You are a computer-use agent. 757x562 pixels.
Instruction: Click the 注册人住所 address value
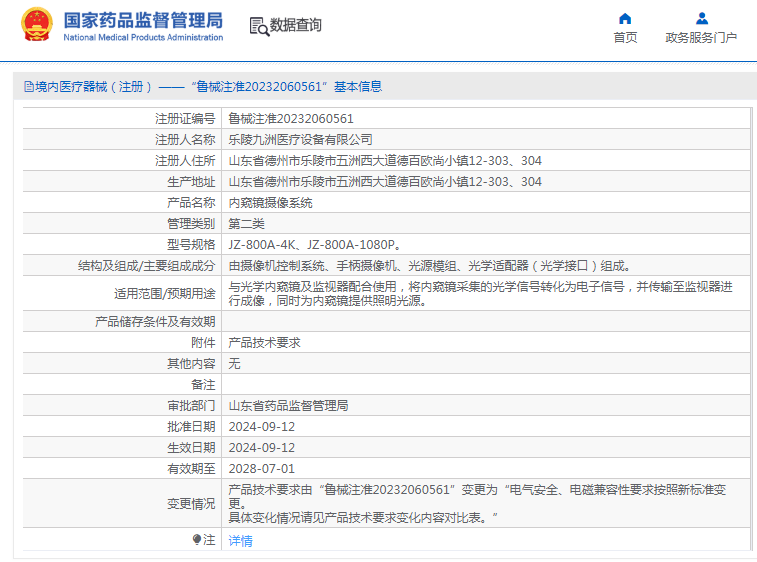(x=385, y=160)
